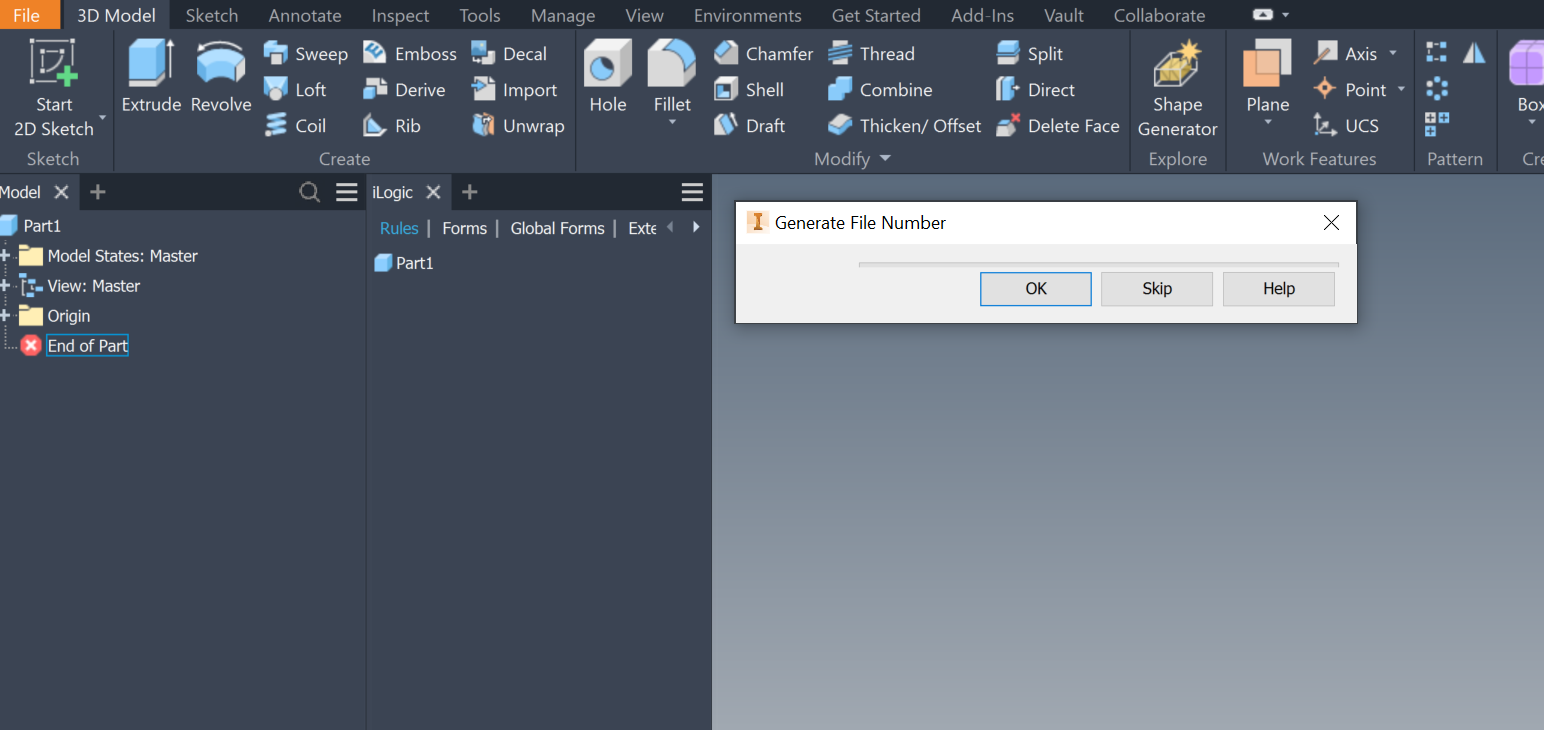Viewport: 1544px width, 730px height.
Task: Open the Fillet dropdown arrow
Action: (x=671, y=122)
